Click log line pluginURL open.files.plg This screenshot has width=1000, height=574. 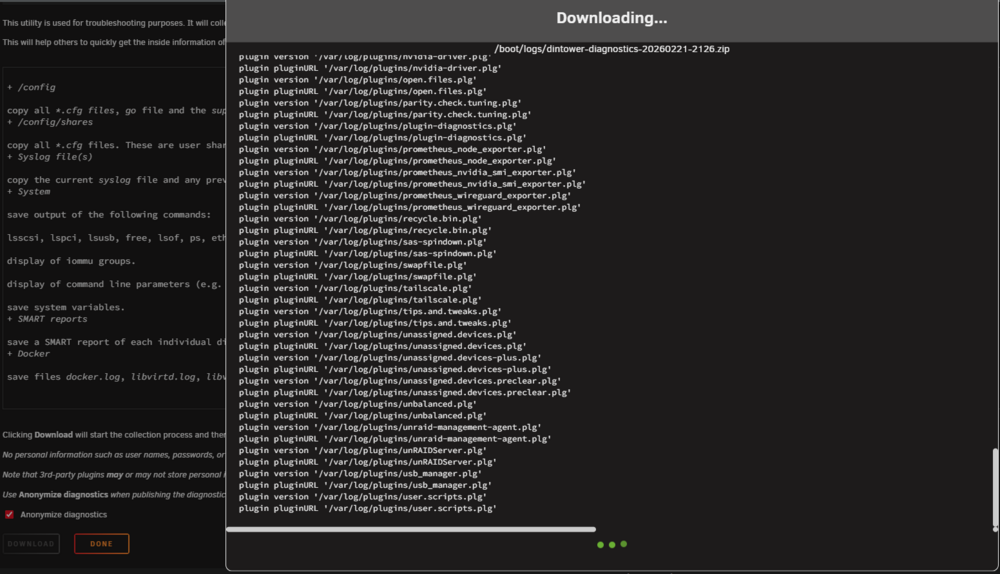(363, 91)
